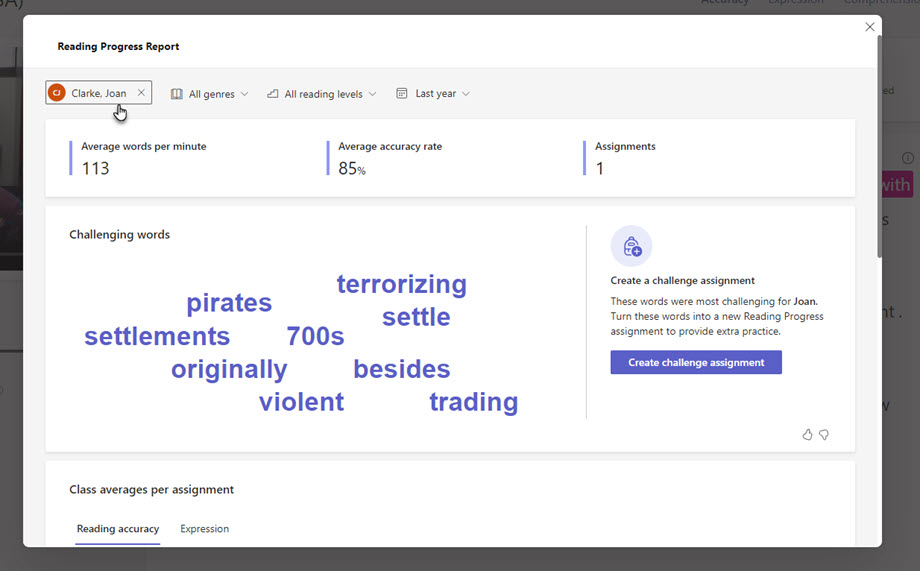Select the word "terrorizing" in word cloud
The height and width of the screenshot is (571, 920).
[x=402, y=285]
